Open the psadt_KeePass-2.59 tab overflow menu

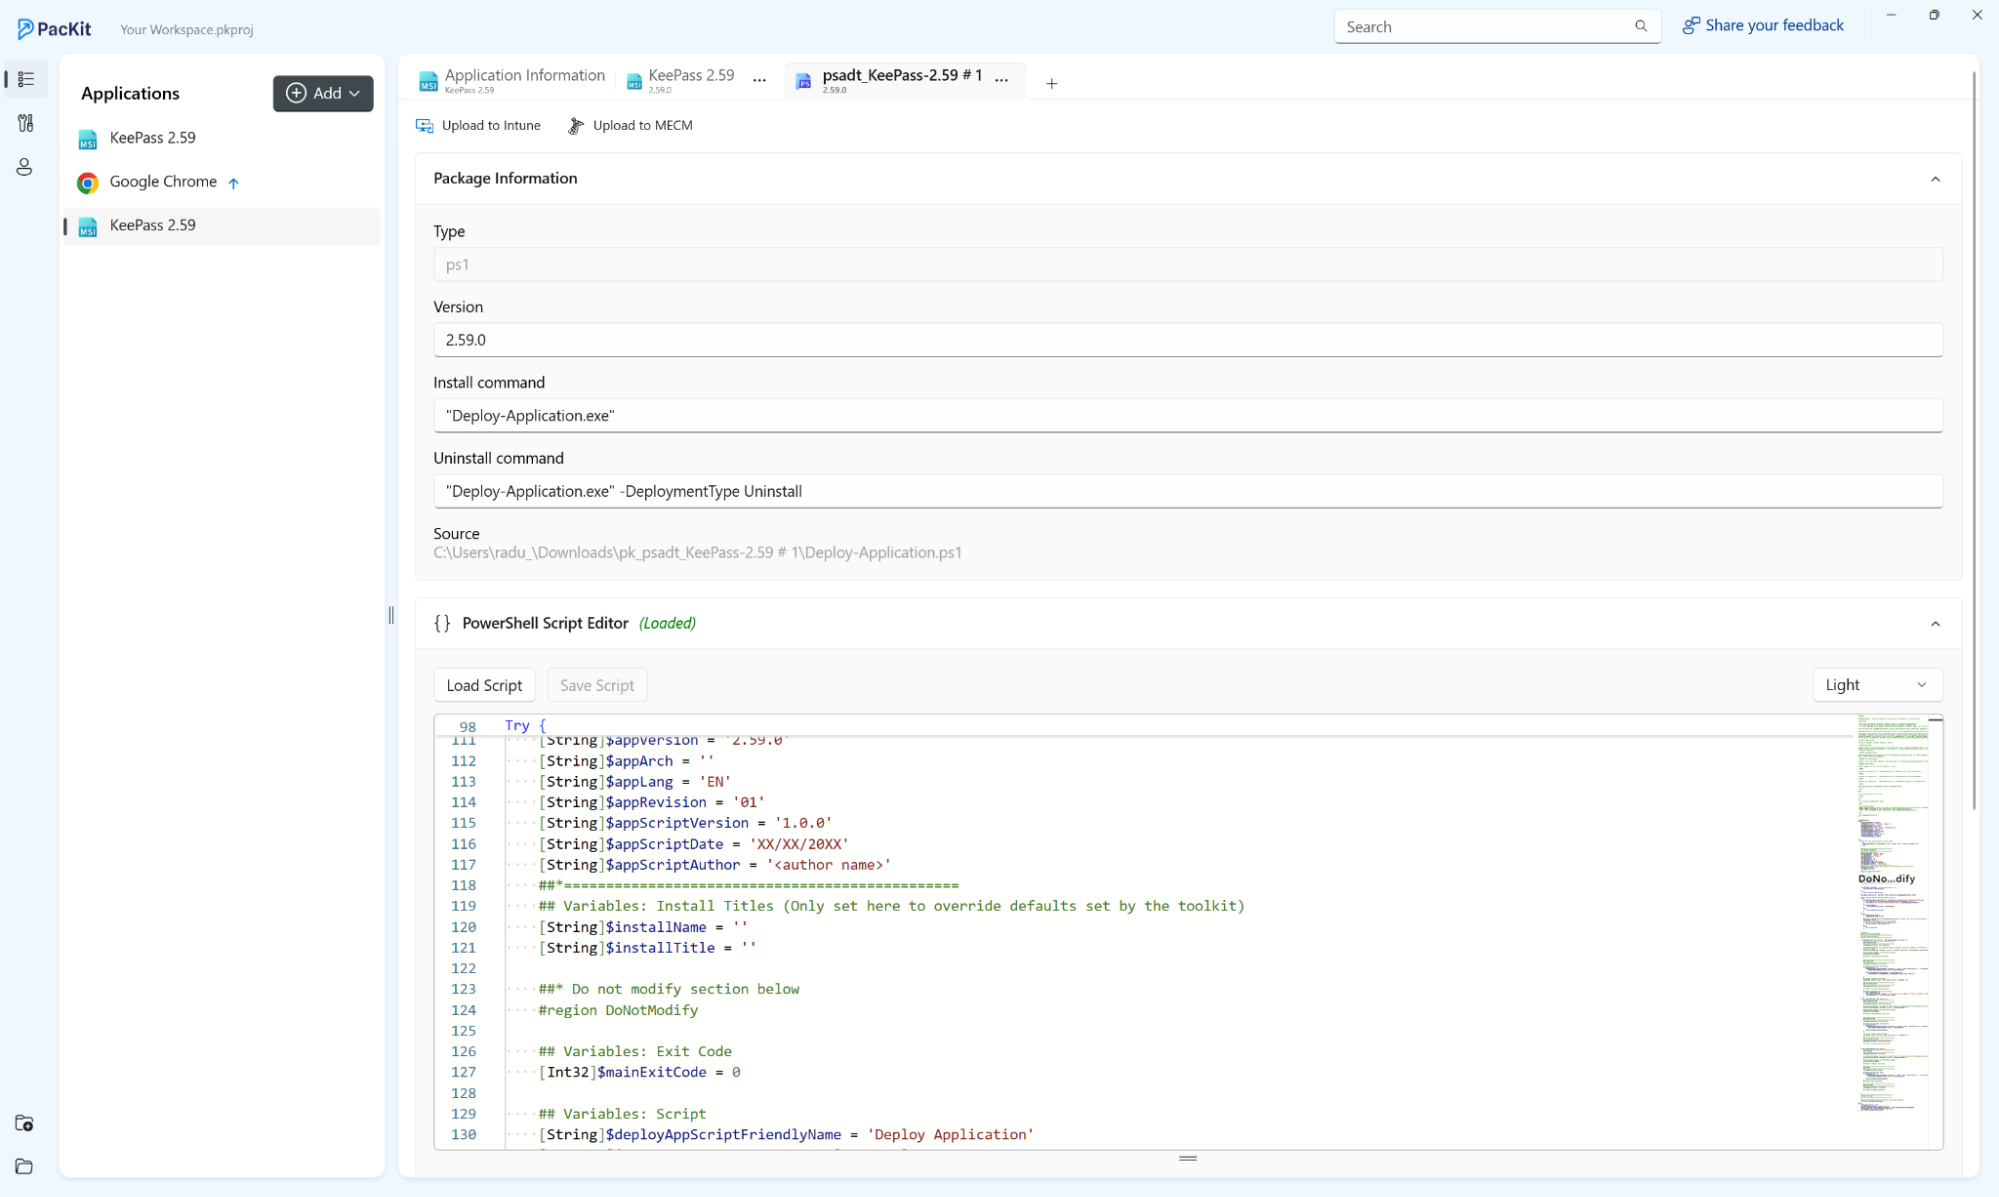point(1003,78)
